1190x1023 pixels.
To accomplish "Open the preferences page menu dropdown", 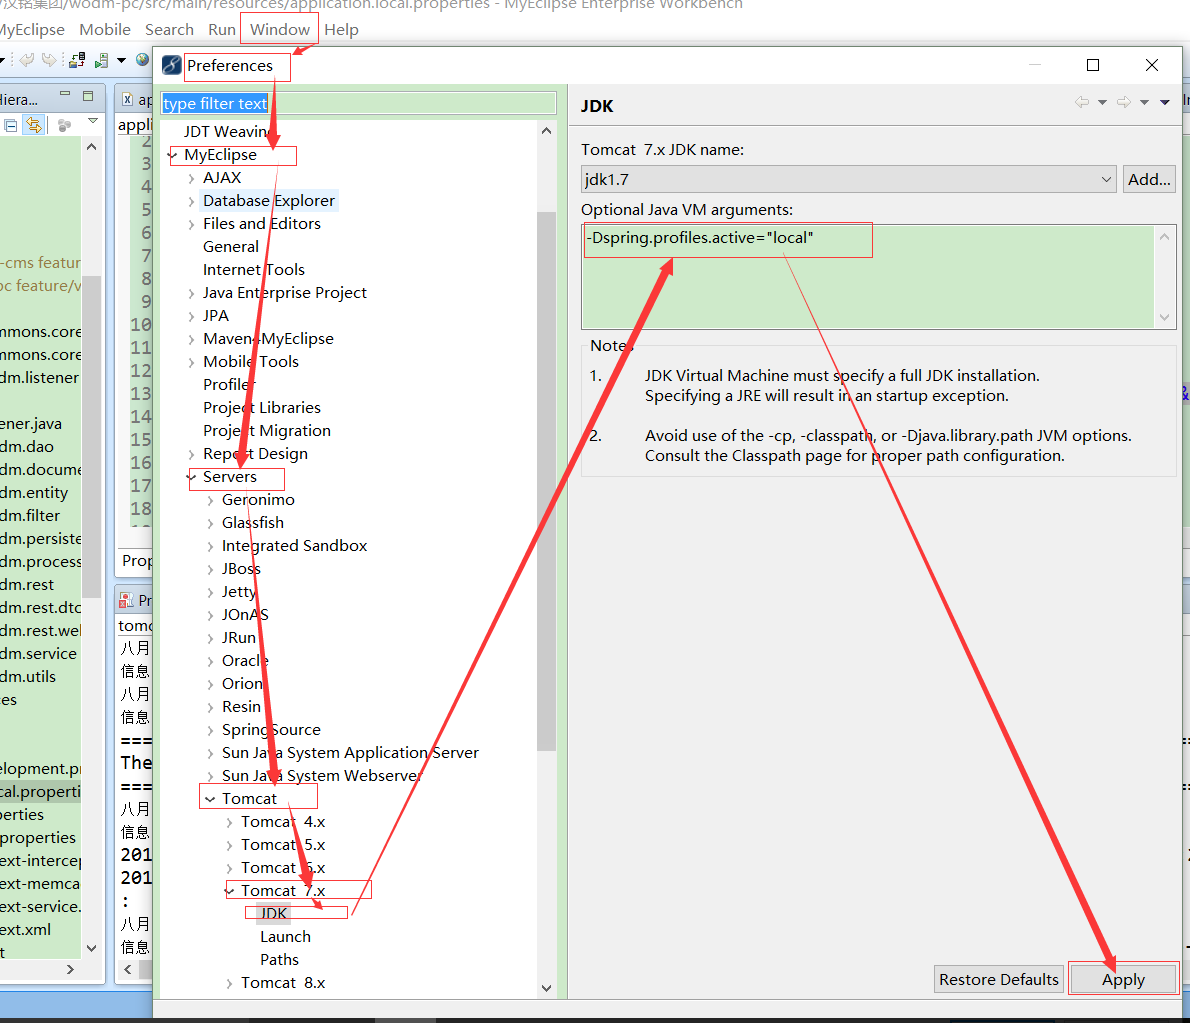I will point(1165,102).
